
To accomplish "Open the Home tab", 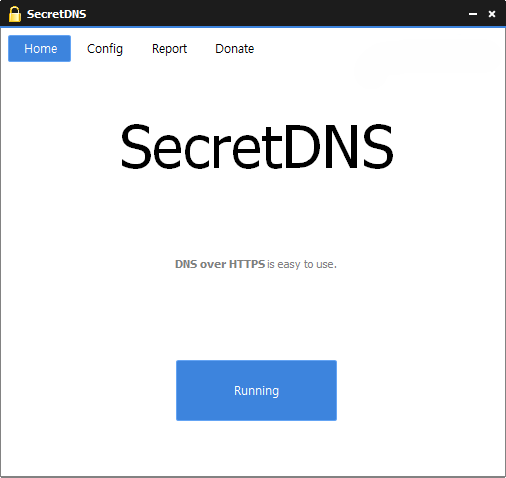I will 39,49.
